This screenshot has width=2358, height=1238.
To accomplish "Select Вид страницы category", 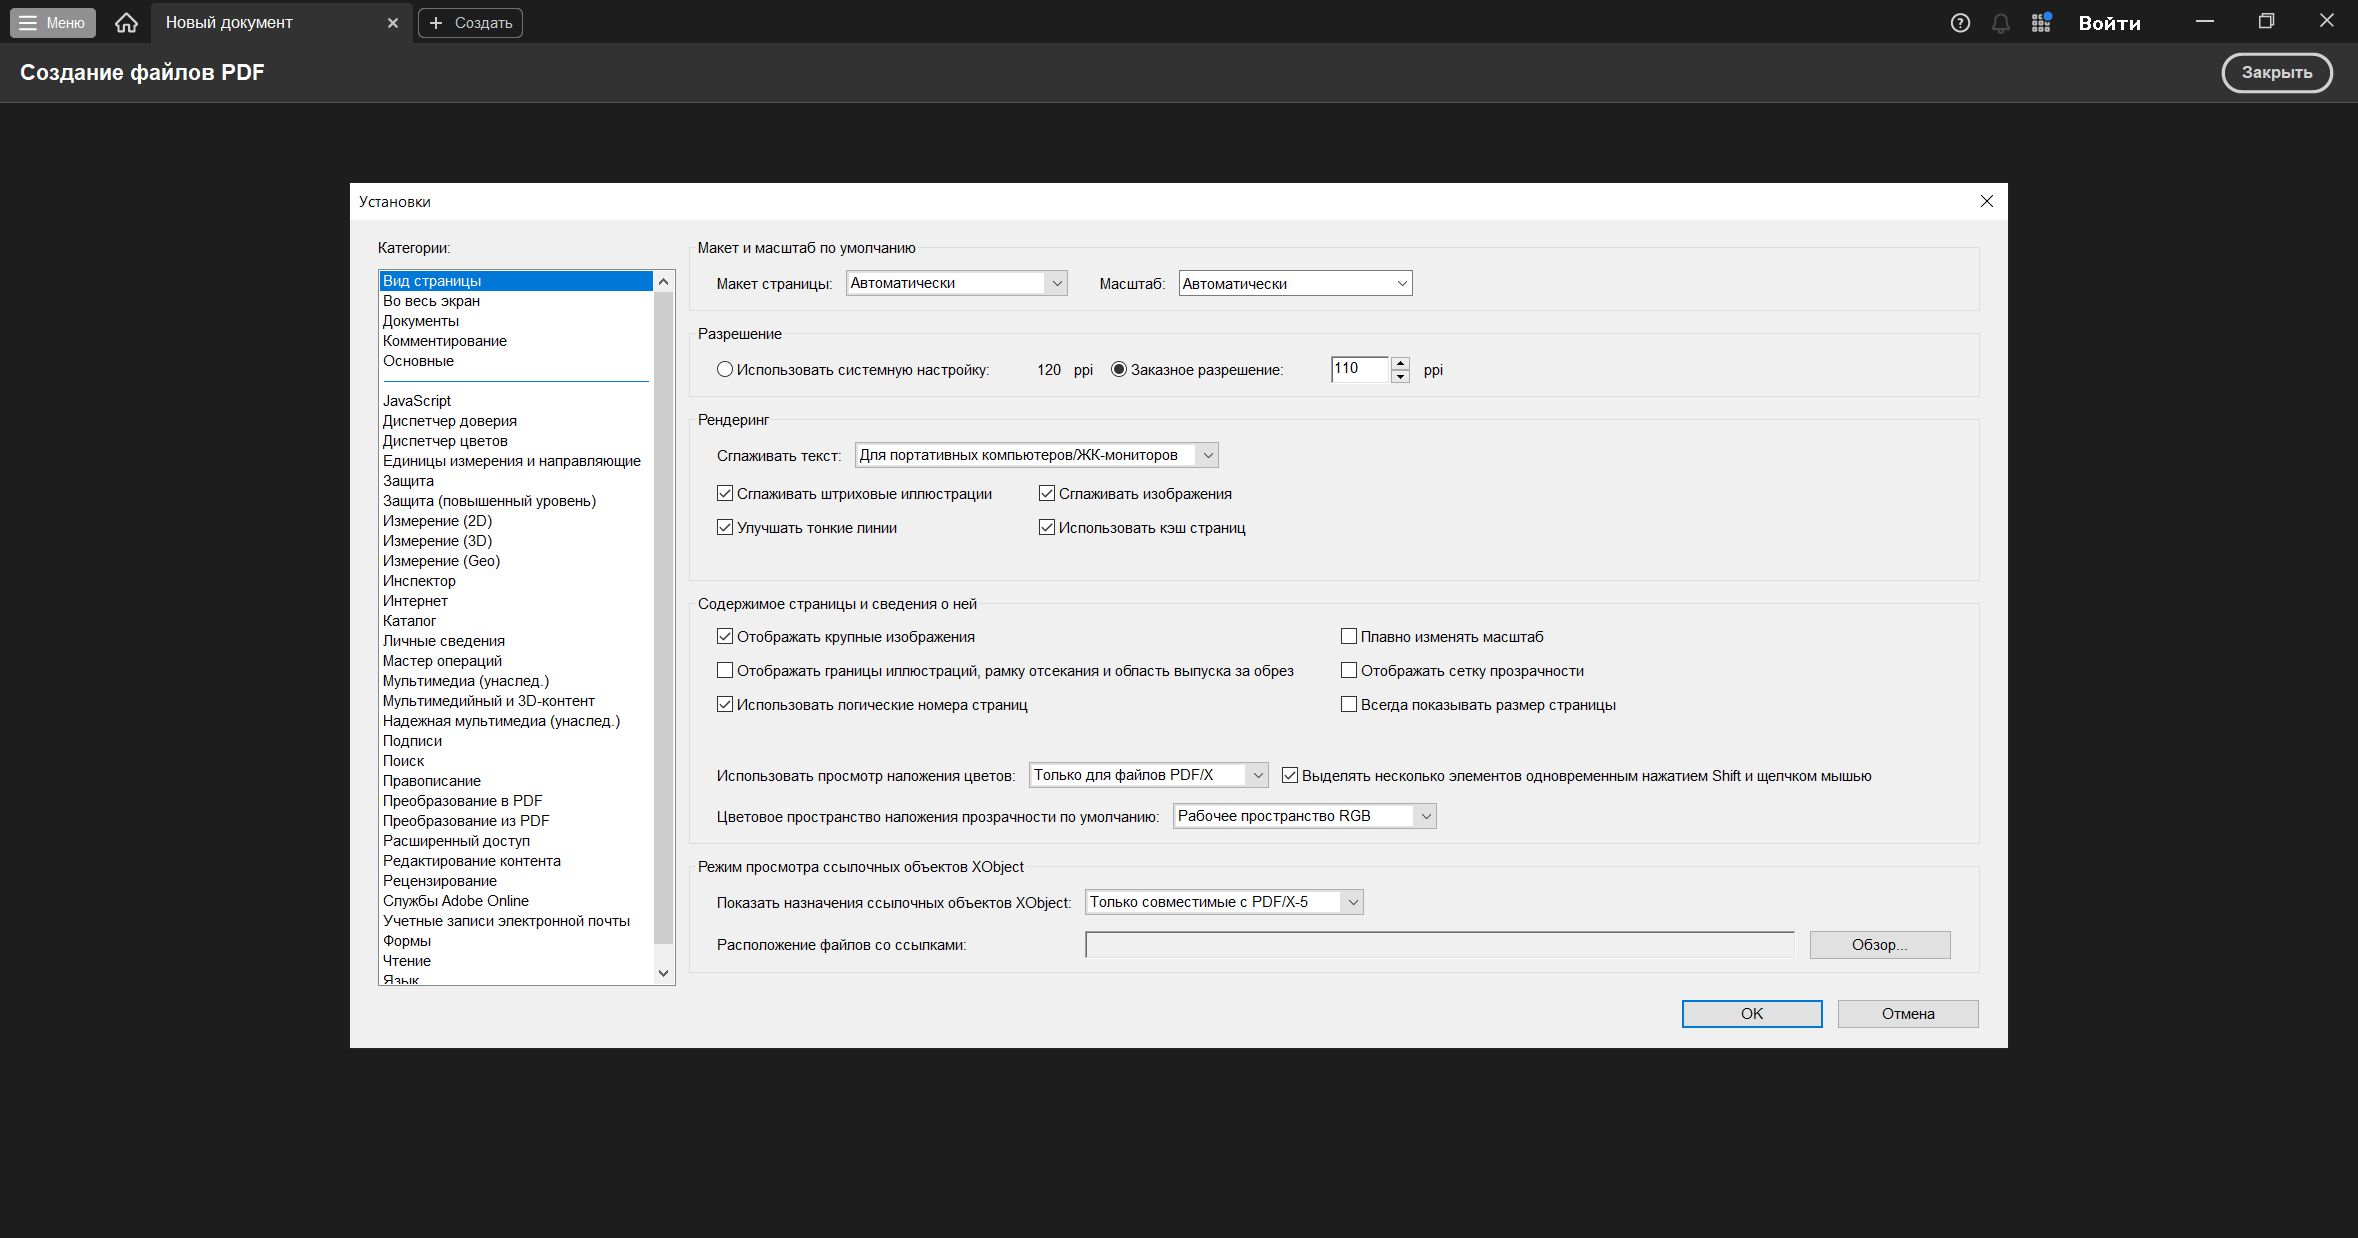I will [x=516, y=281].
